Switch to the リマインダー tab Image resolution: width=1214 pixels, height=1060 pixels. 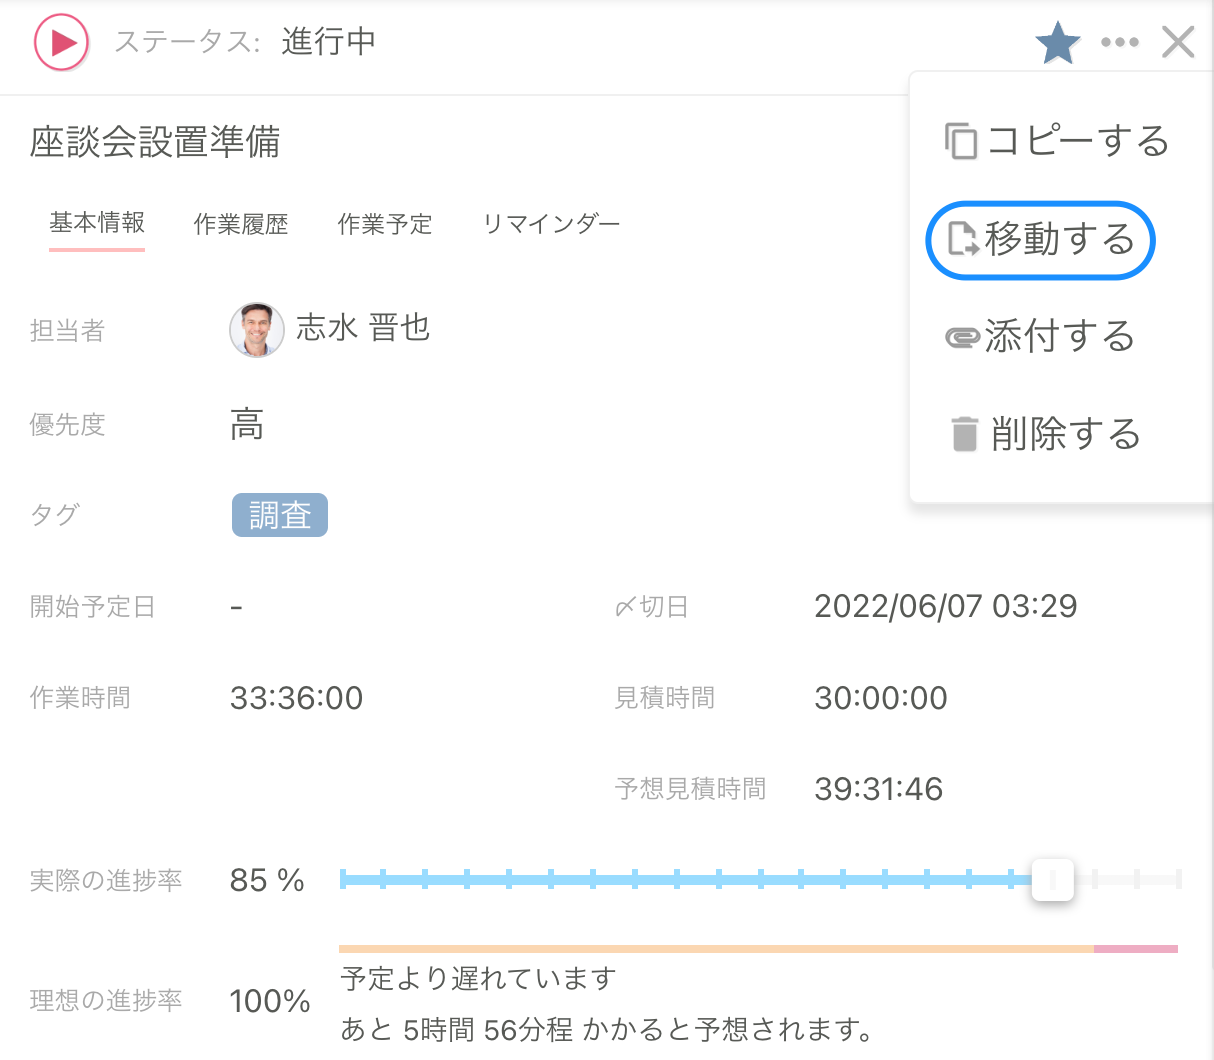coord(551,225)
